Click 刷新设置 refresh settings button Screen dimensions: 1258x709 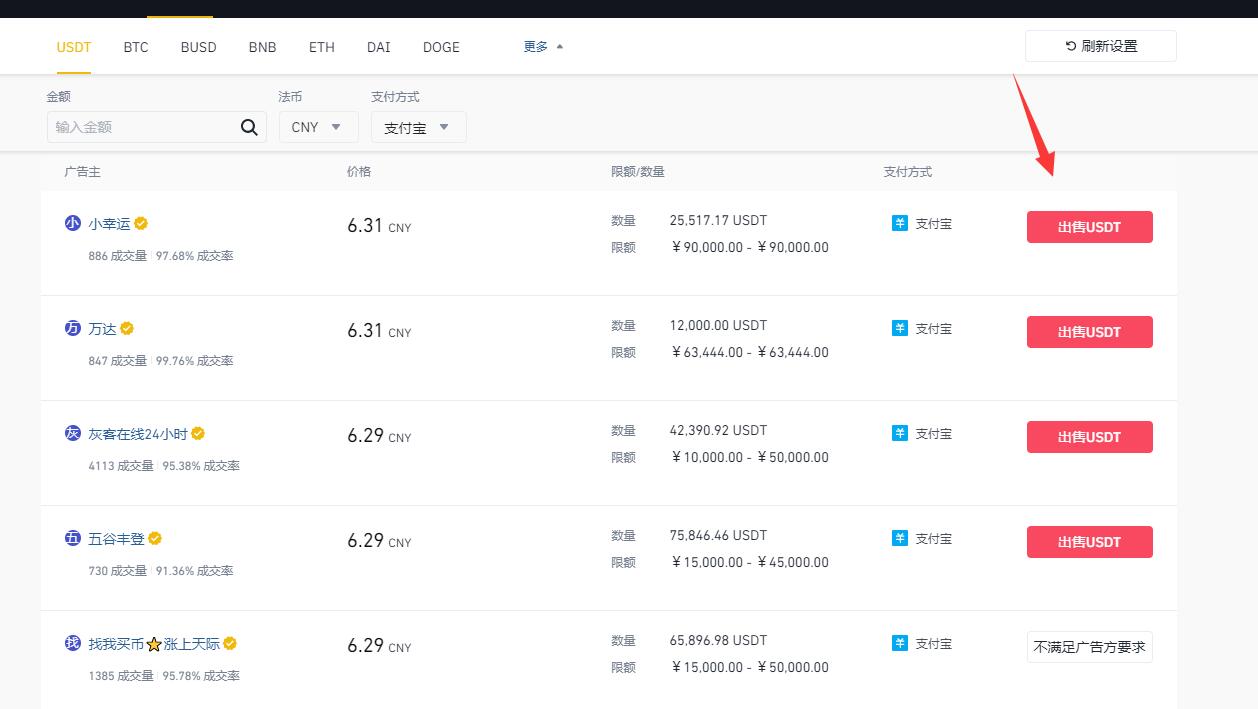tap(1100, 46)
